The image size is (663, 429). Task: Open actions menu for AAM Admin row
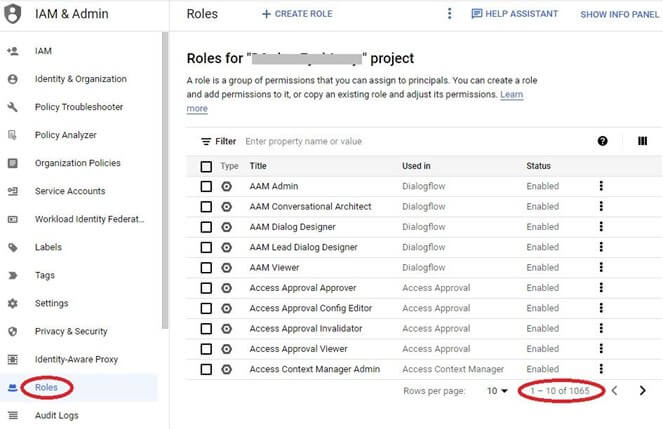[x=601, y=186]
